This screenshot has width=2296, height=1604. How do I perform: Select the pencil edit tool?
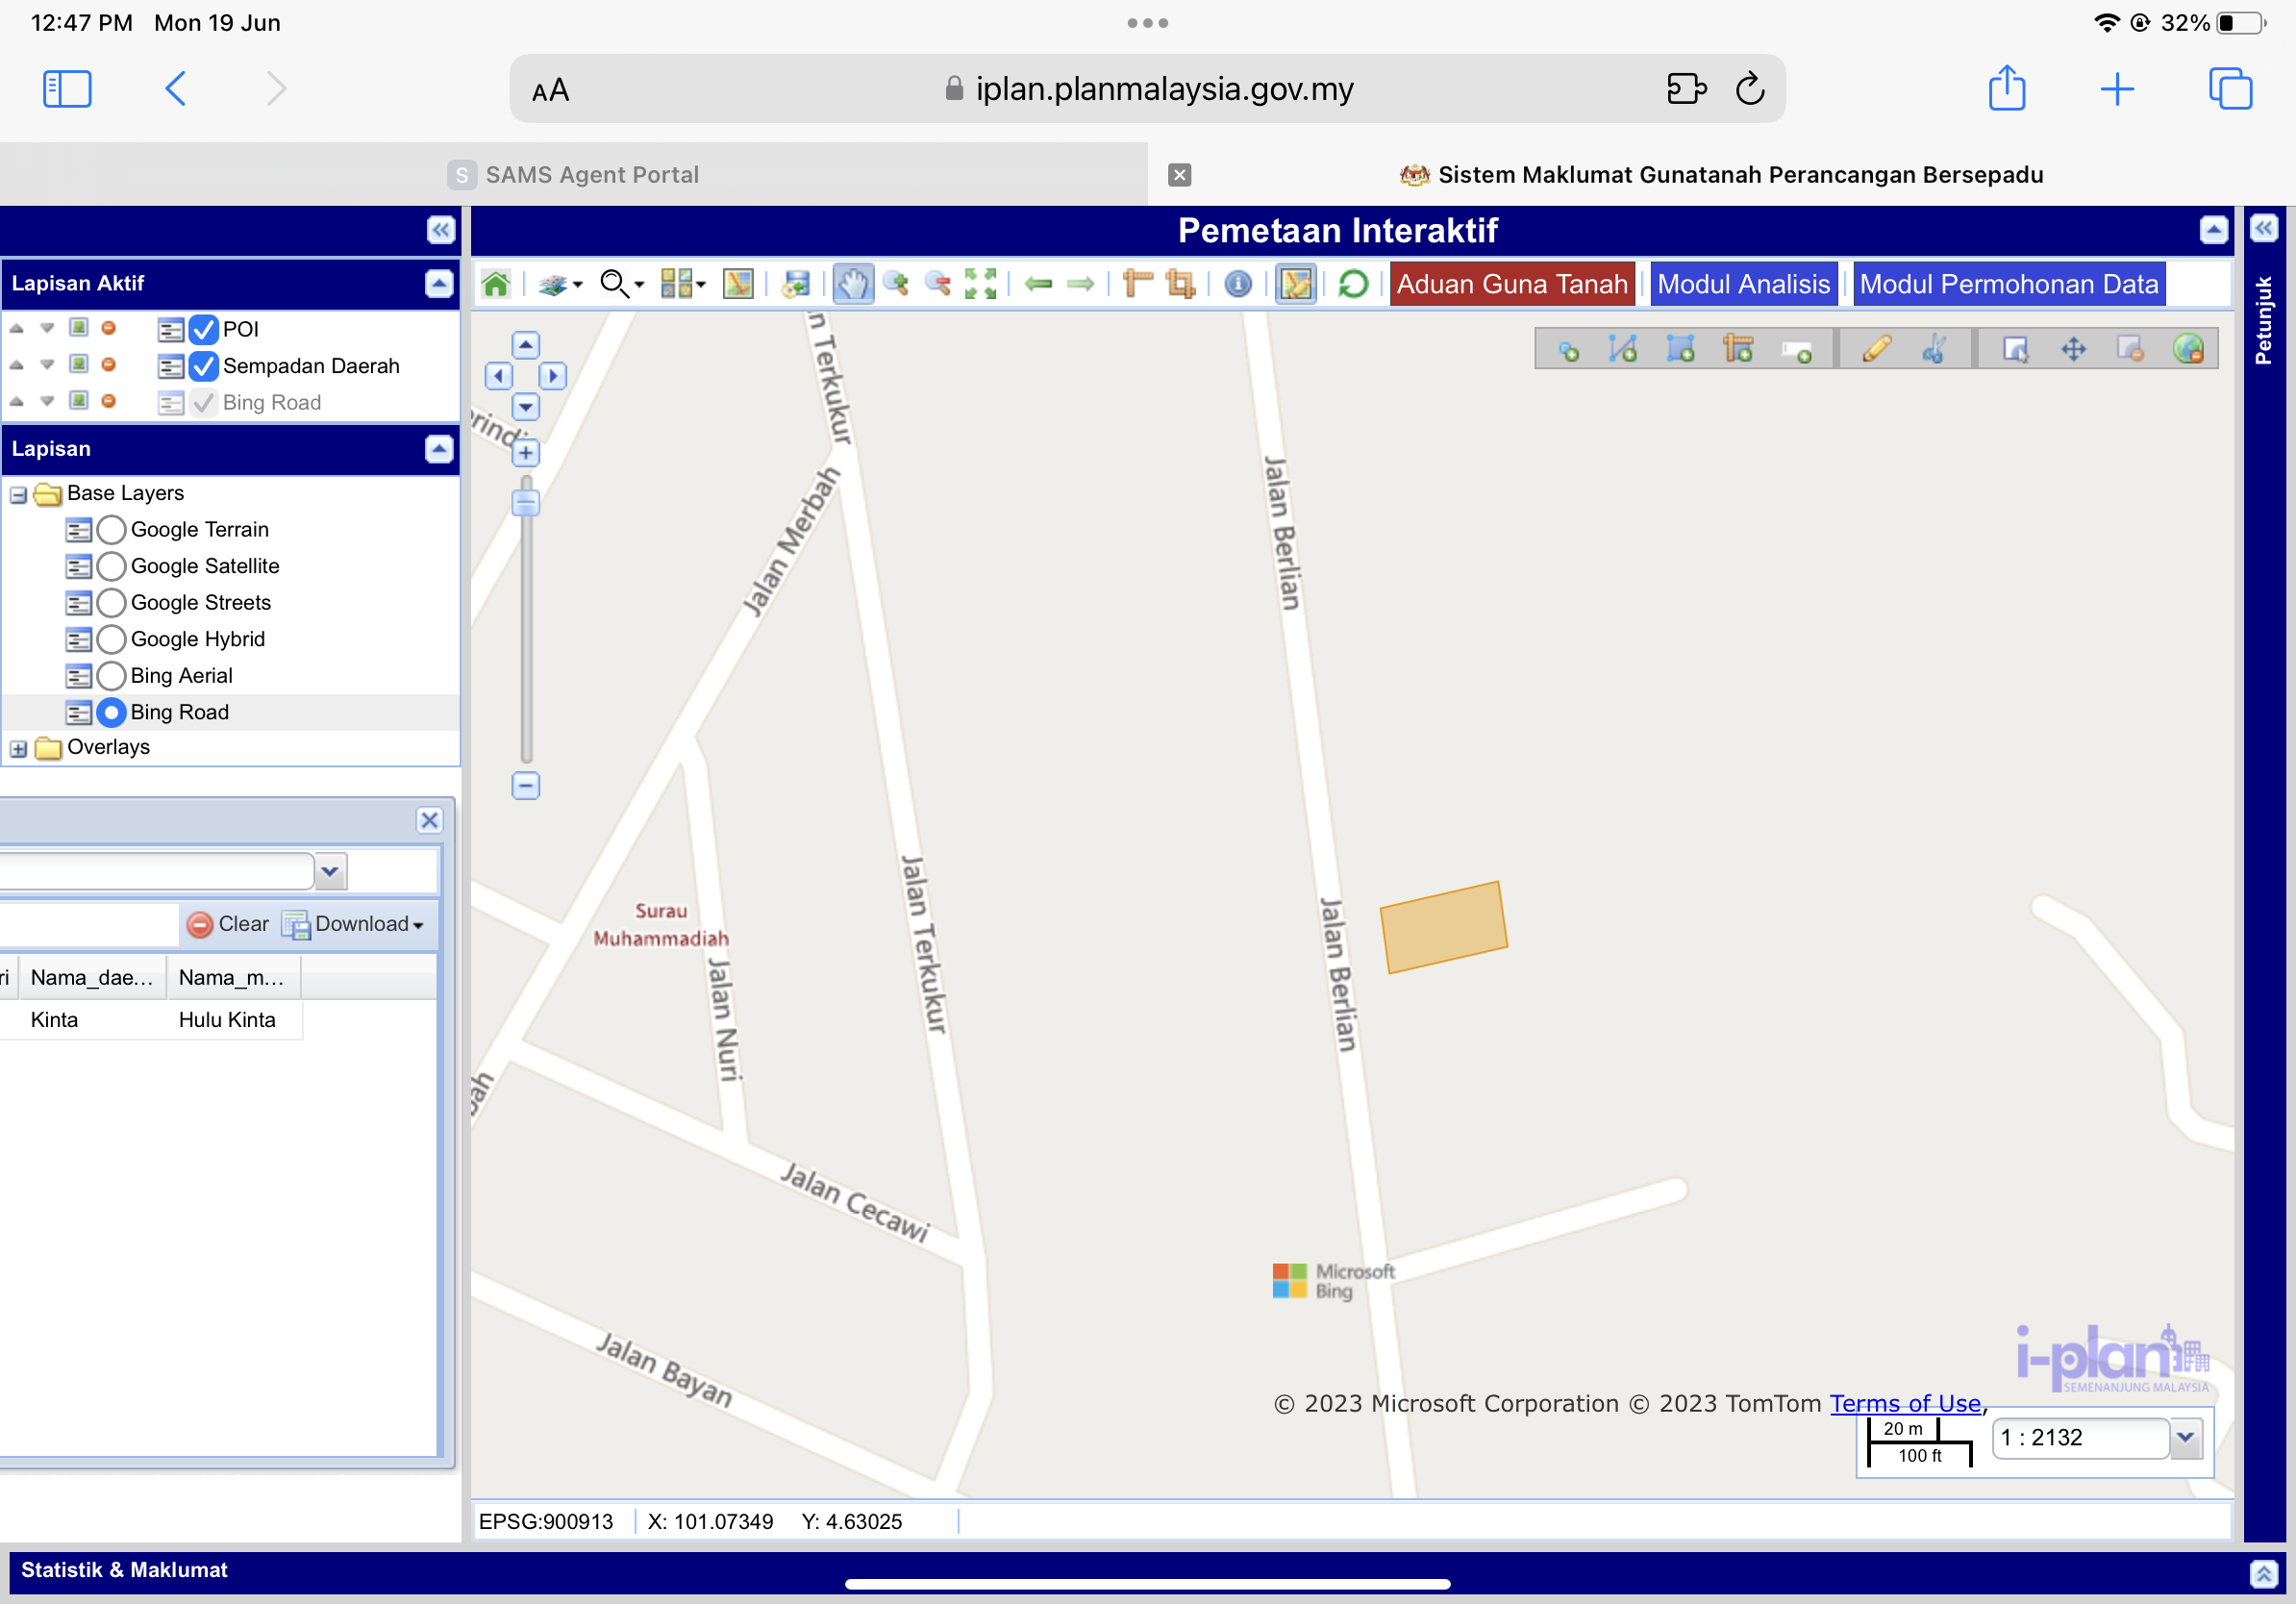coord(1876,349)
